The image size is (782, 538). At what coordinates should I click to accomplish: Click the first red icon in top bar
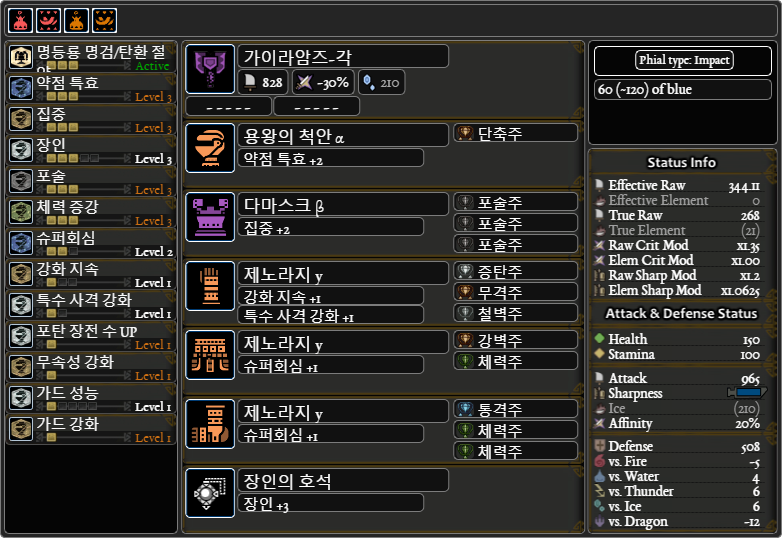[x=20, y=20]
